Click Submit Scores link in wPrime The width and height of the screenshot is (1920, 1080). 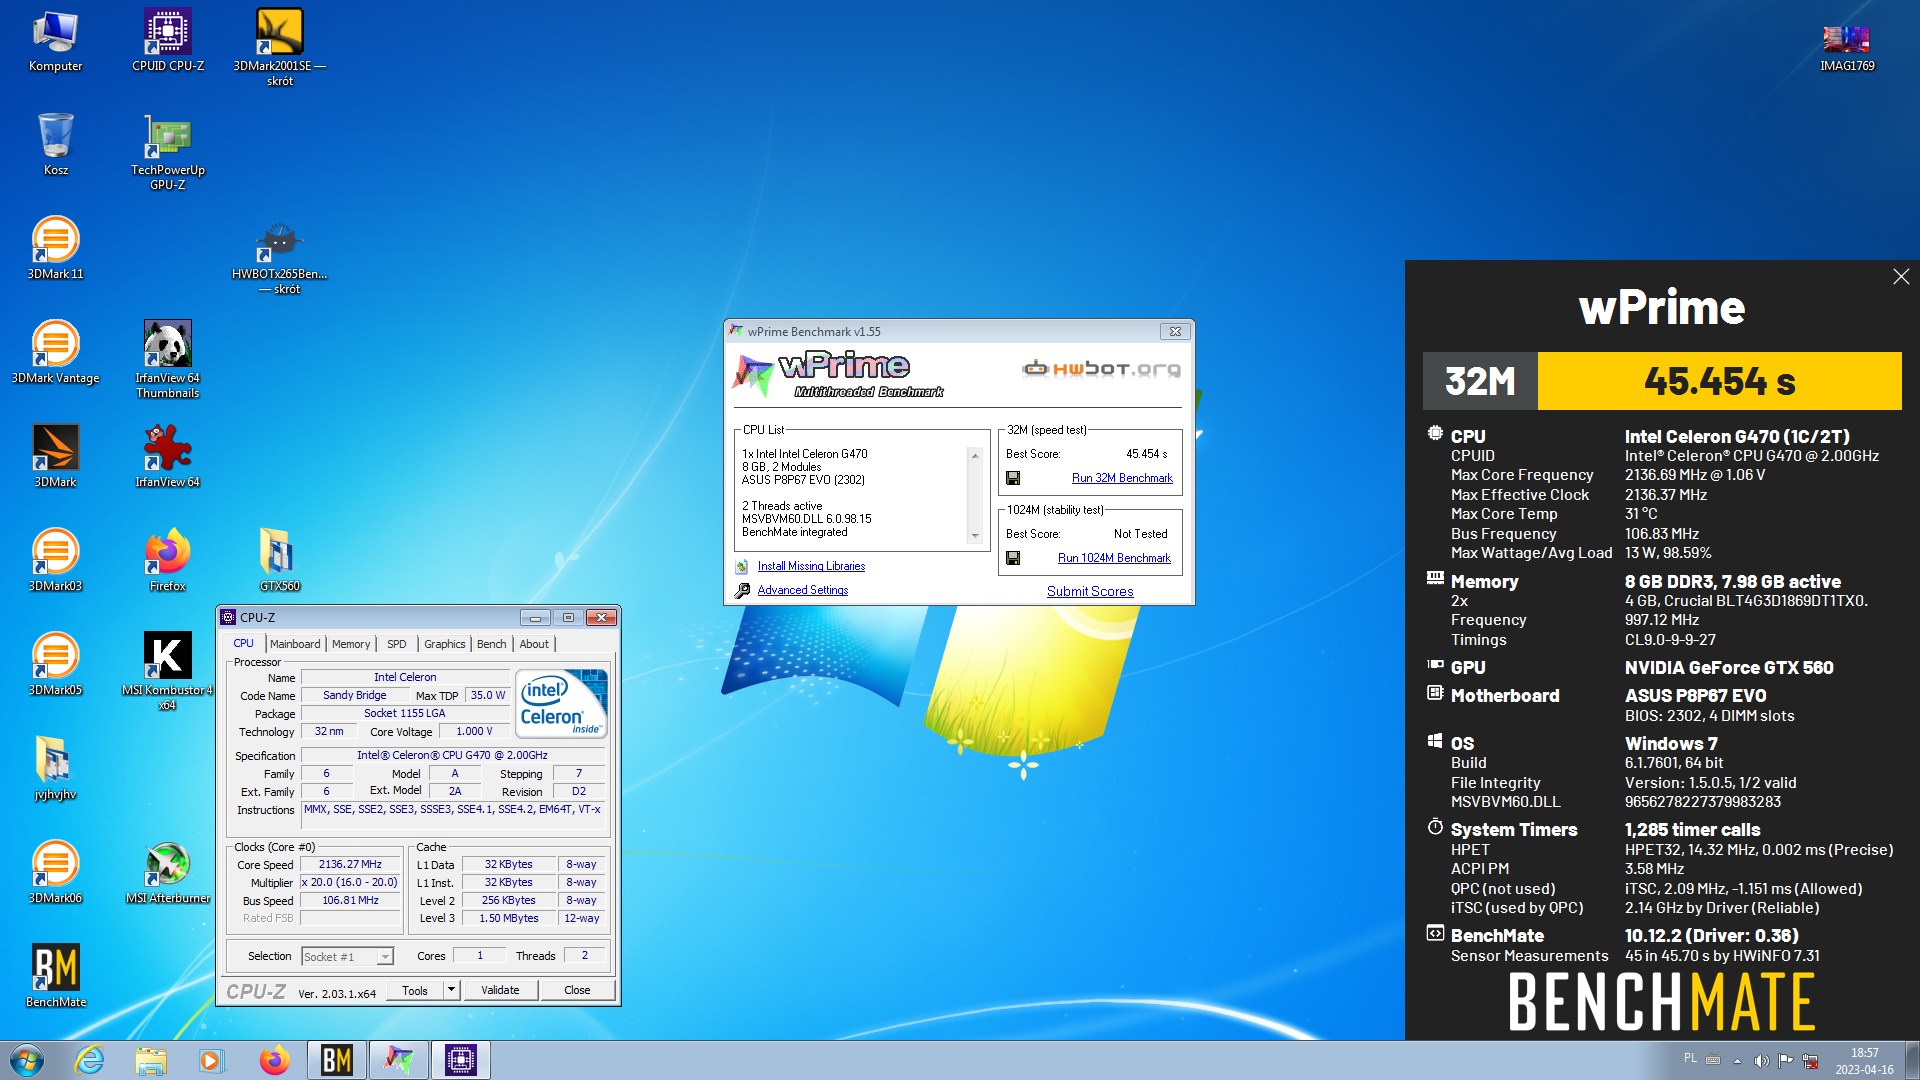[x=1090, y=591]
